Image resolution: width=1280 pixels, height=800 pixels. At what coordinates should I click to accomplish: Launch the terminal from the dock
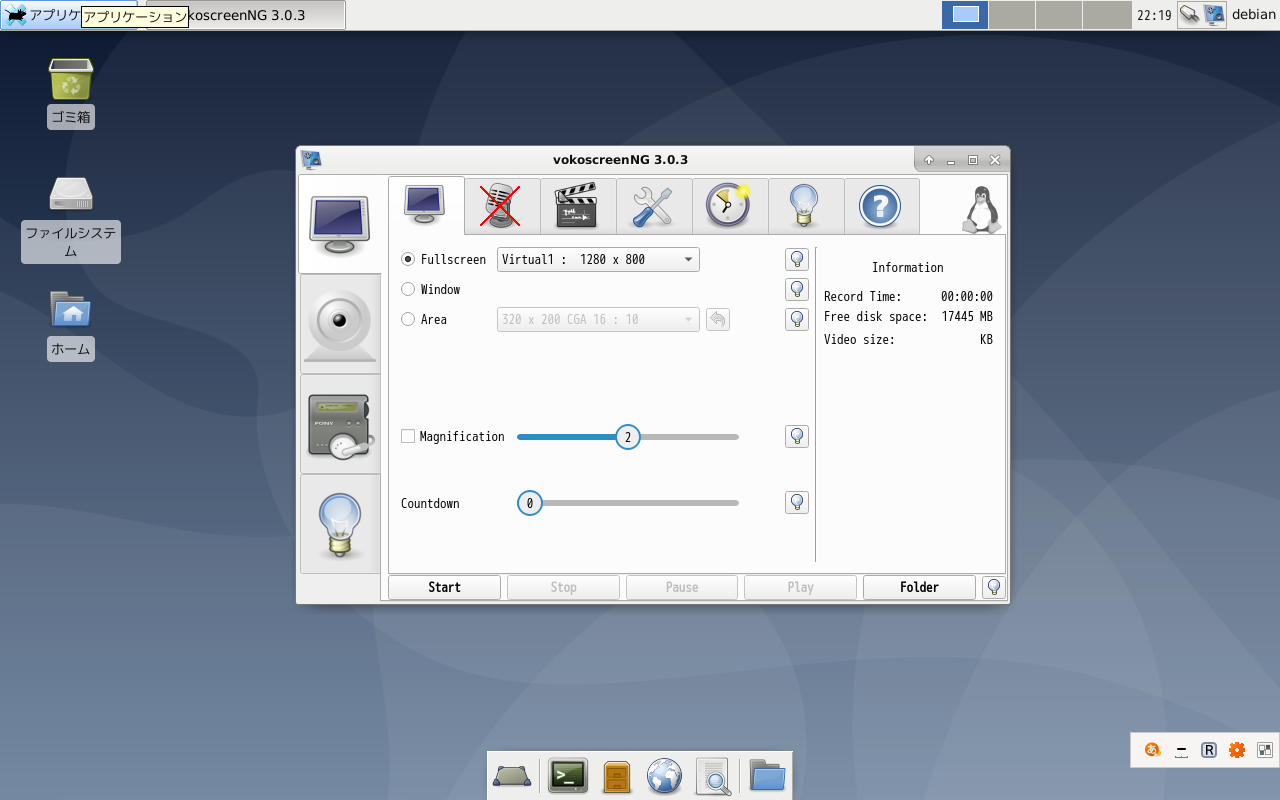[568, 776]
